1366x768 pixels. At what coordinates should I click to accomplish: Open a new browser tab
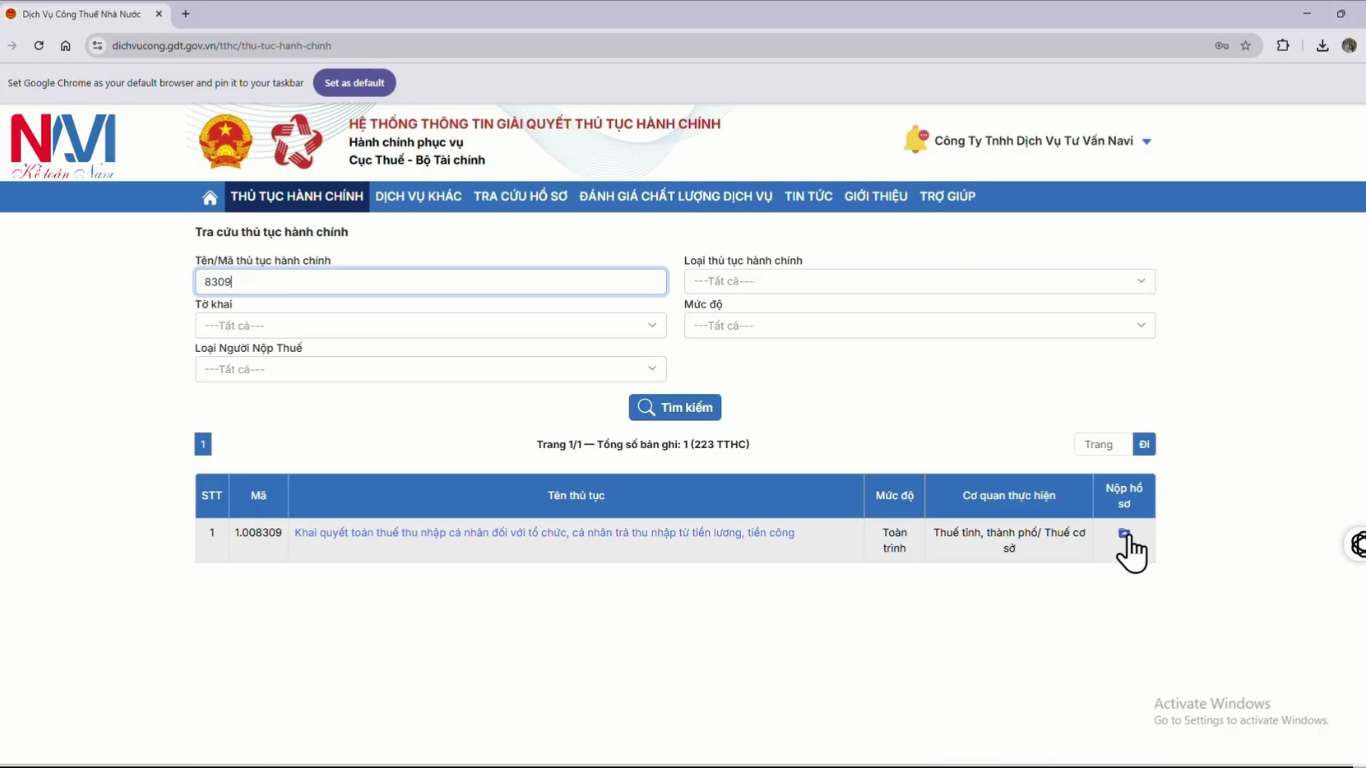[x=185, y=14]
